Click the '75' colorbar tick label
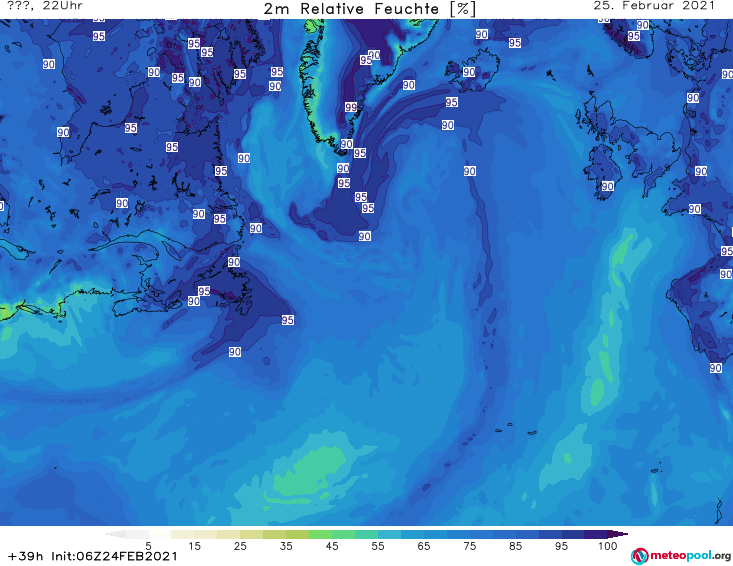Screen dimensions: 733x566 469,546
